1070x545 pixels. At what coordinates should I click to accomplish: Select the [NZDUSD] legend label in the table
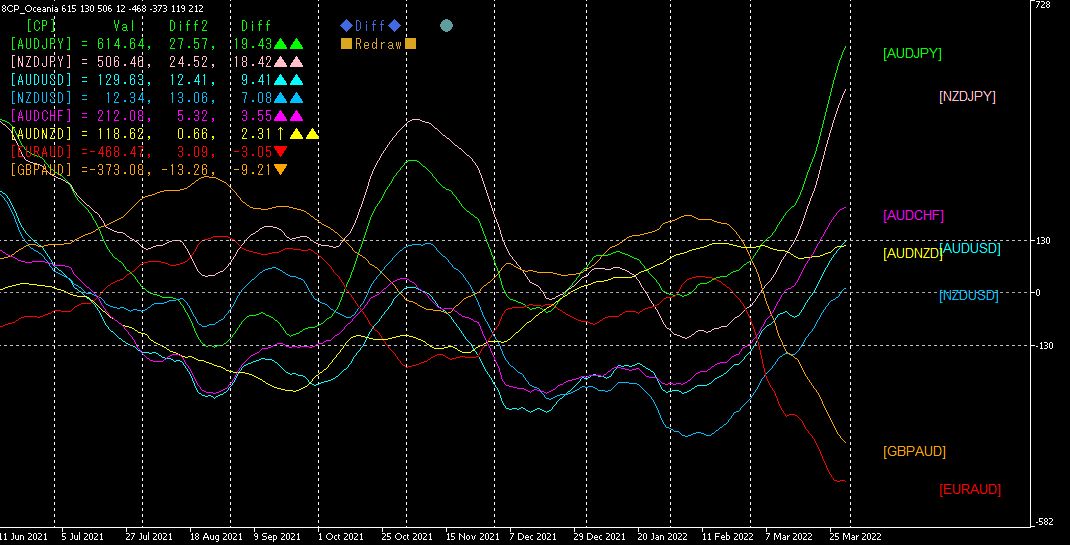click(41, 98)
